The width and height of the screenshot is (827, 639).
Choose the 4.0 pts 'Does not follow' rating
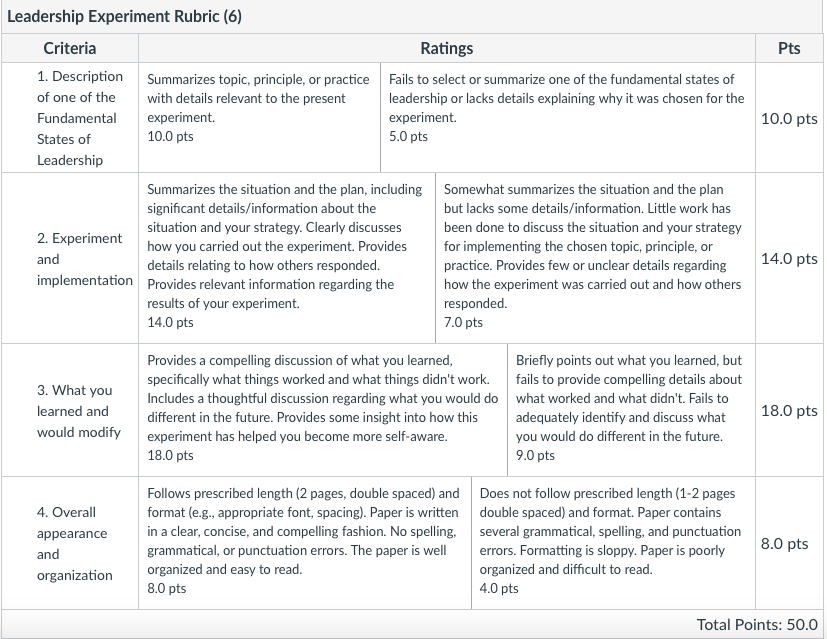coord(613,543)
